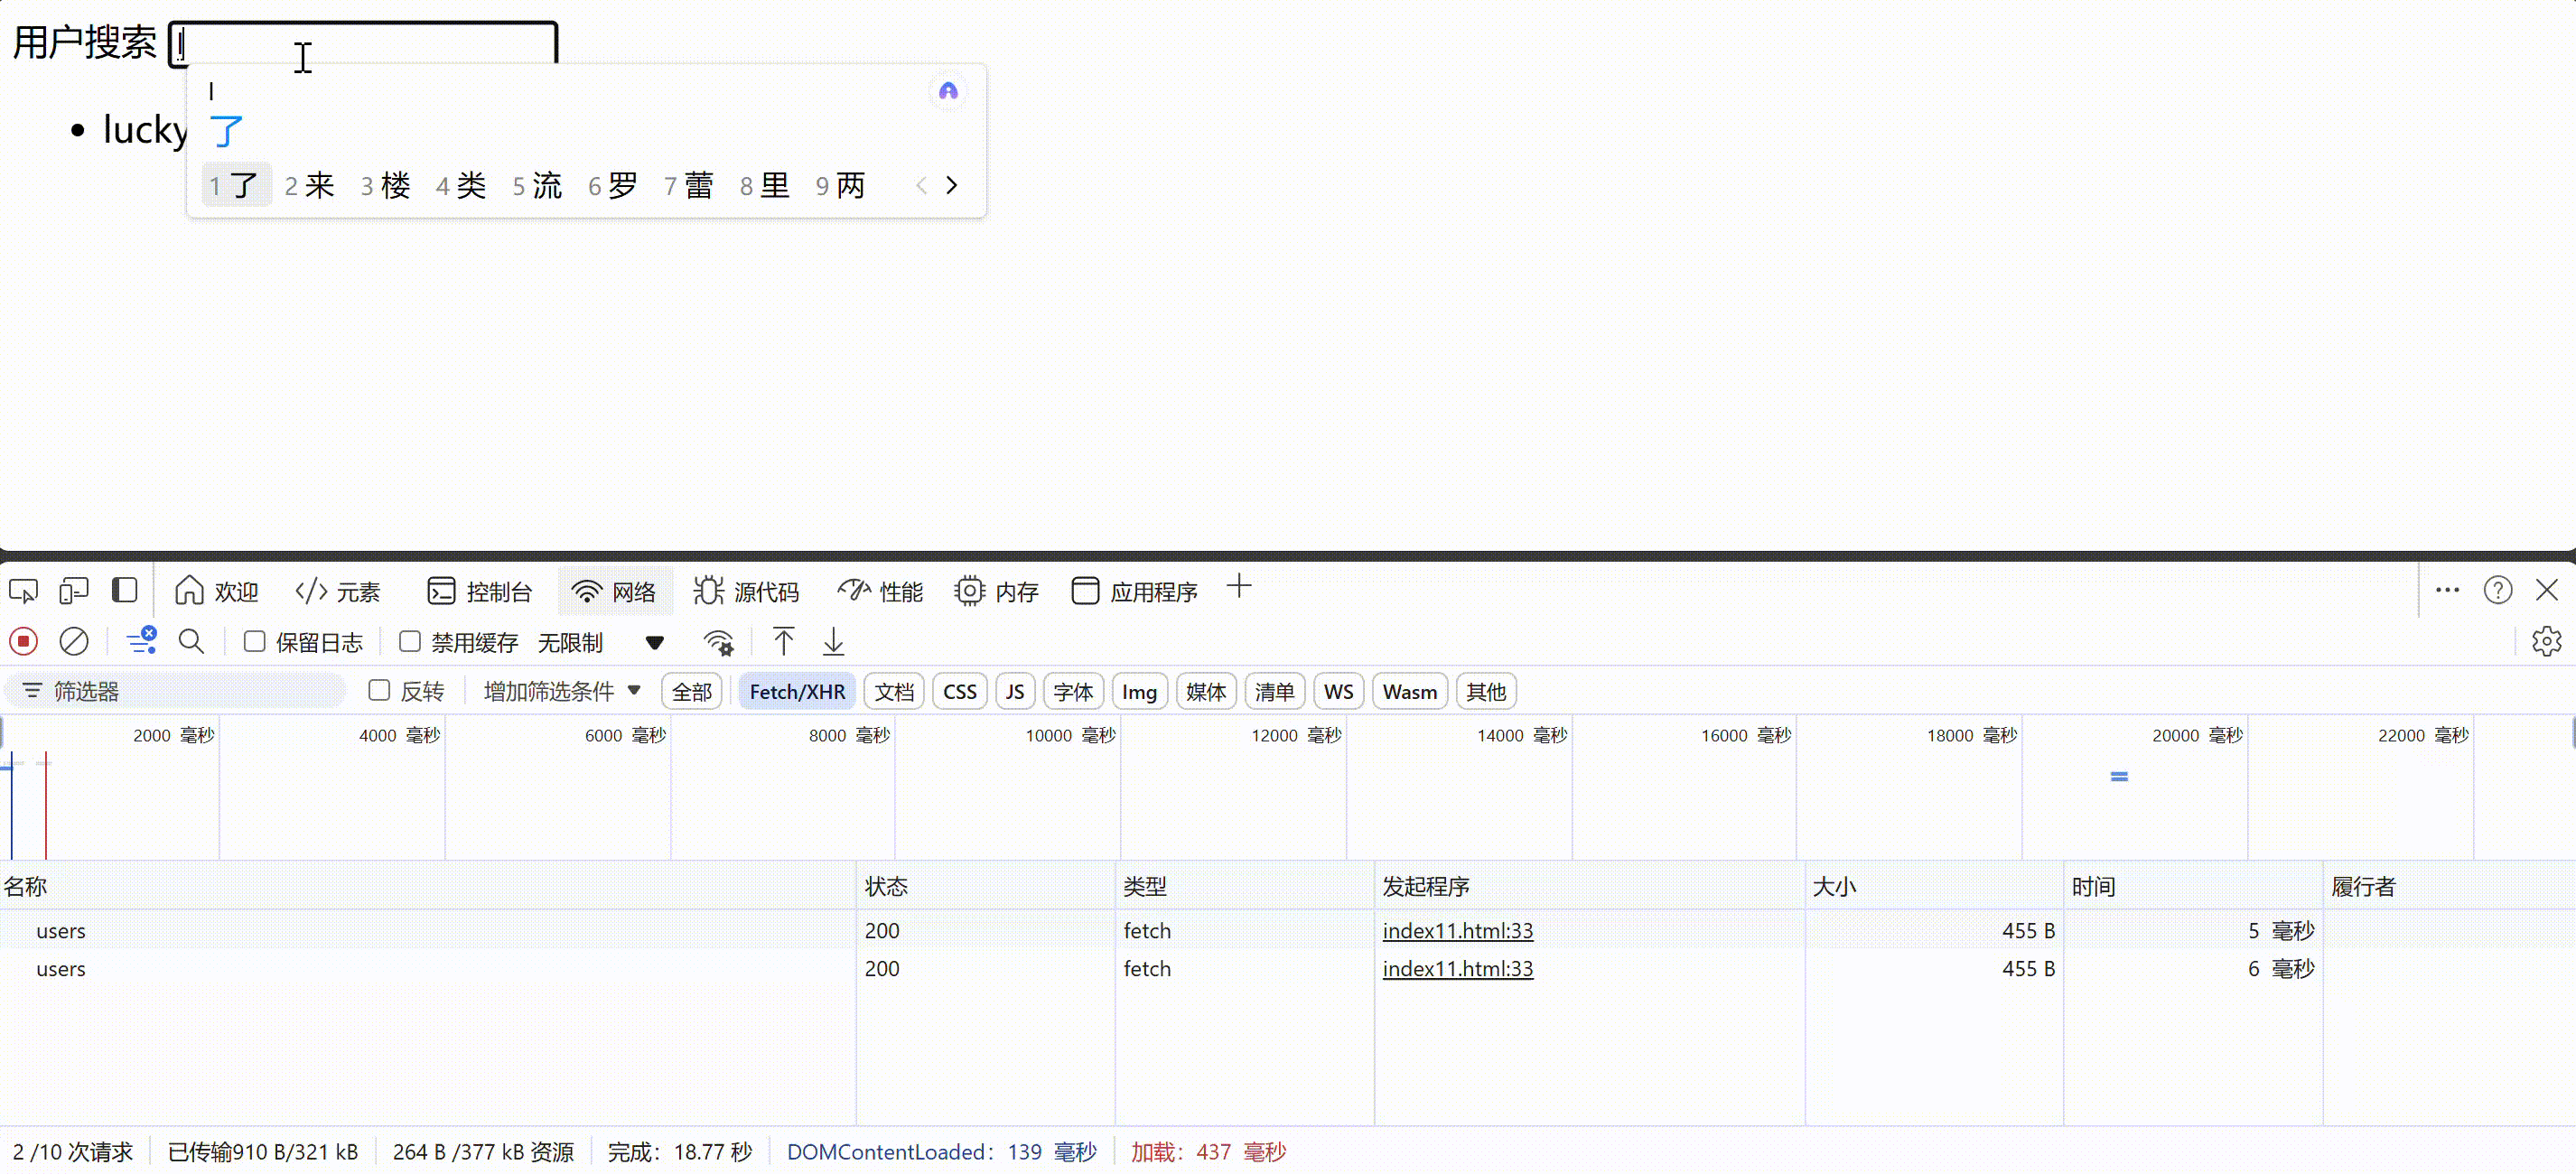The width and height of the screenshot is (2576, 1174).
Task: Clear the network log
Action: [74, 641]
